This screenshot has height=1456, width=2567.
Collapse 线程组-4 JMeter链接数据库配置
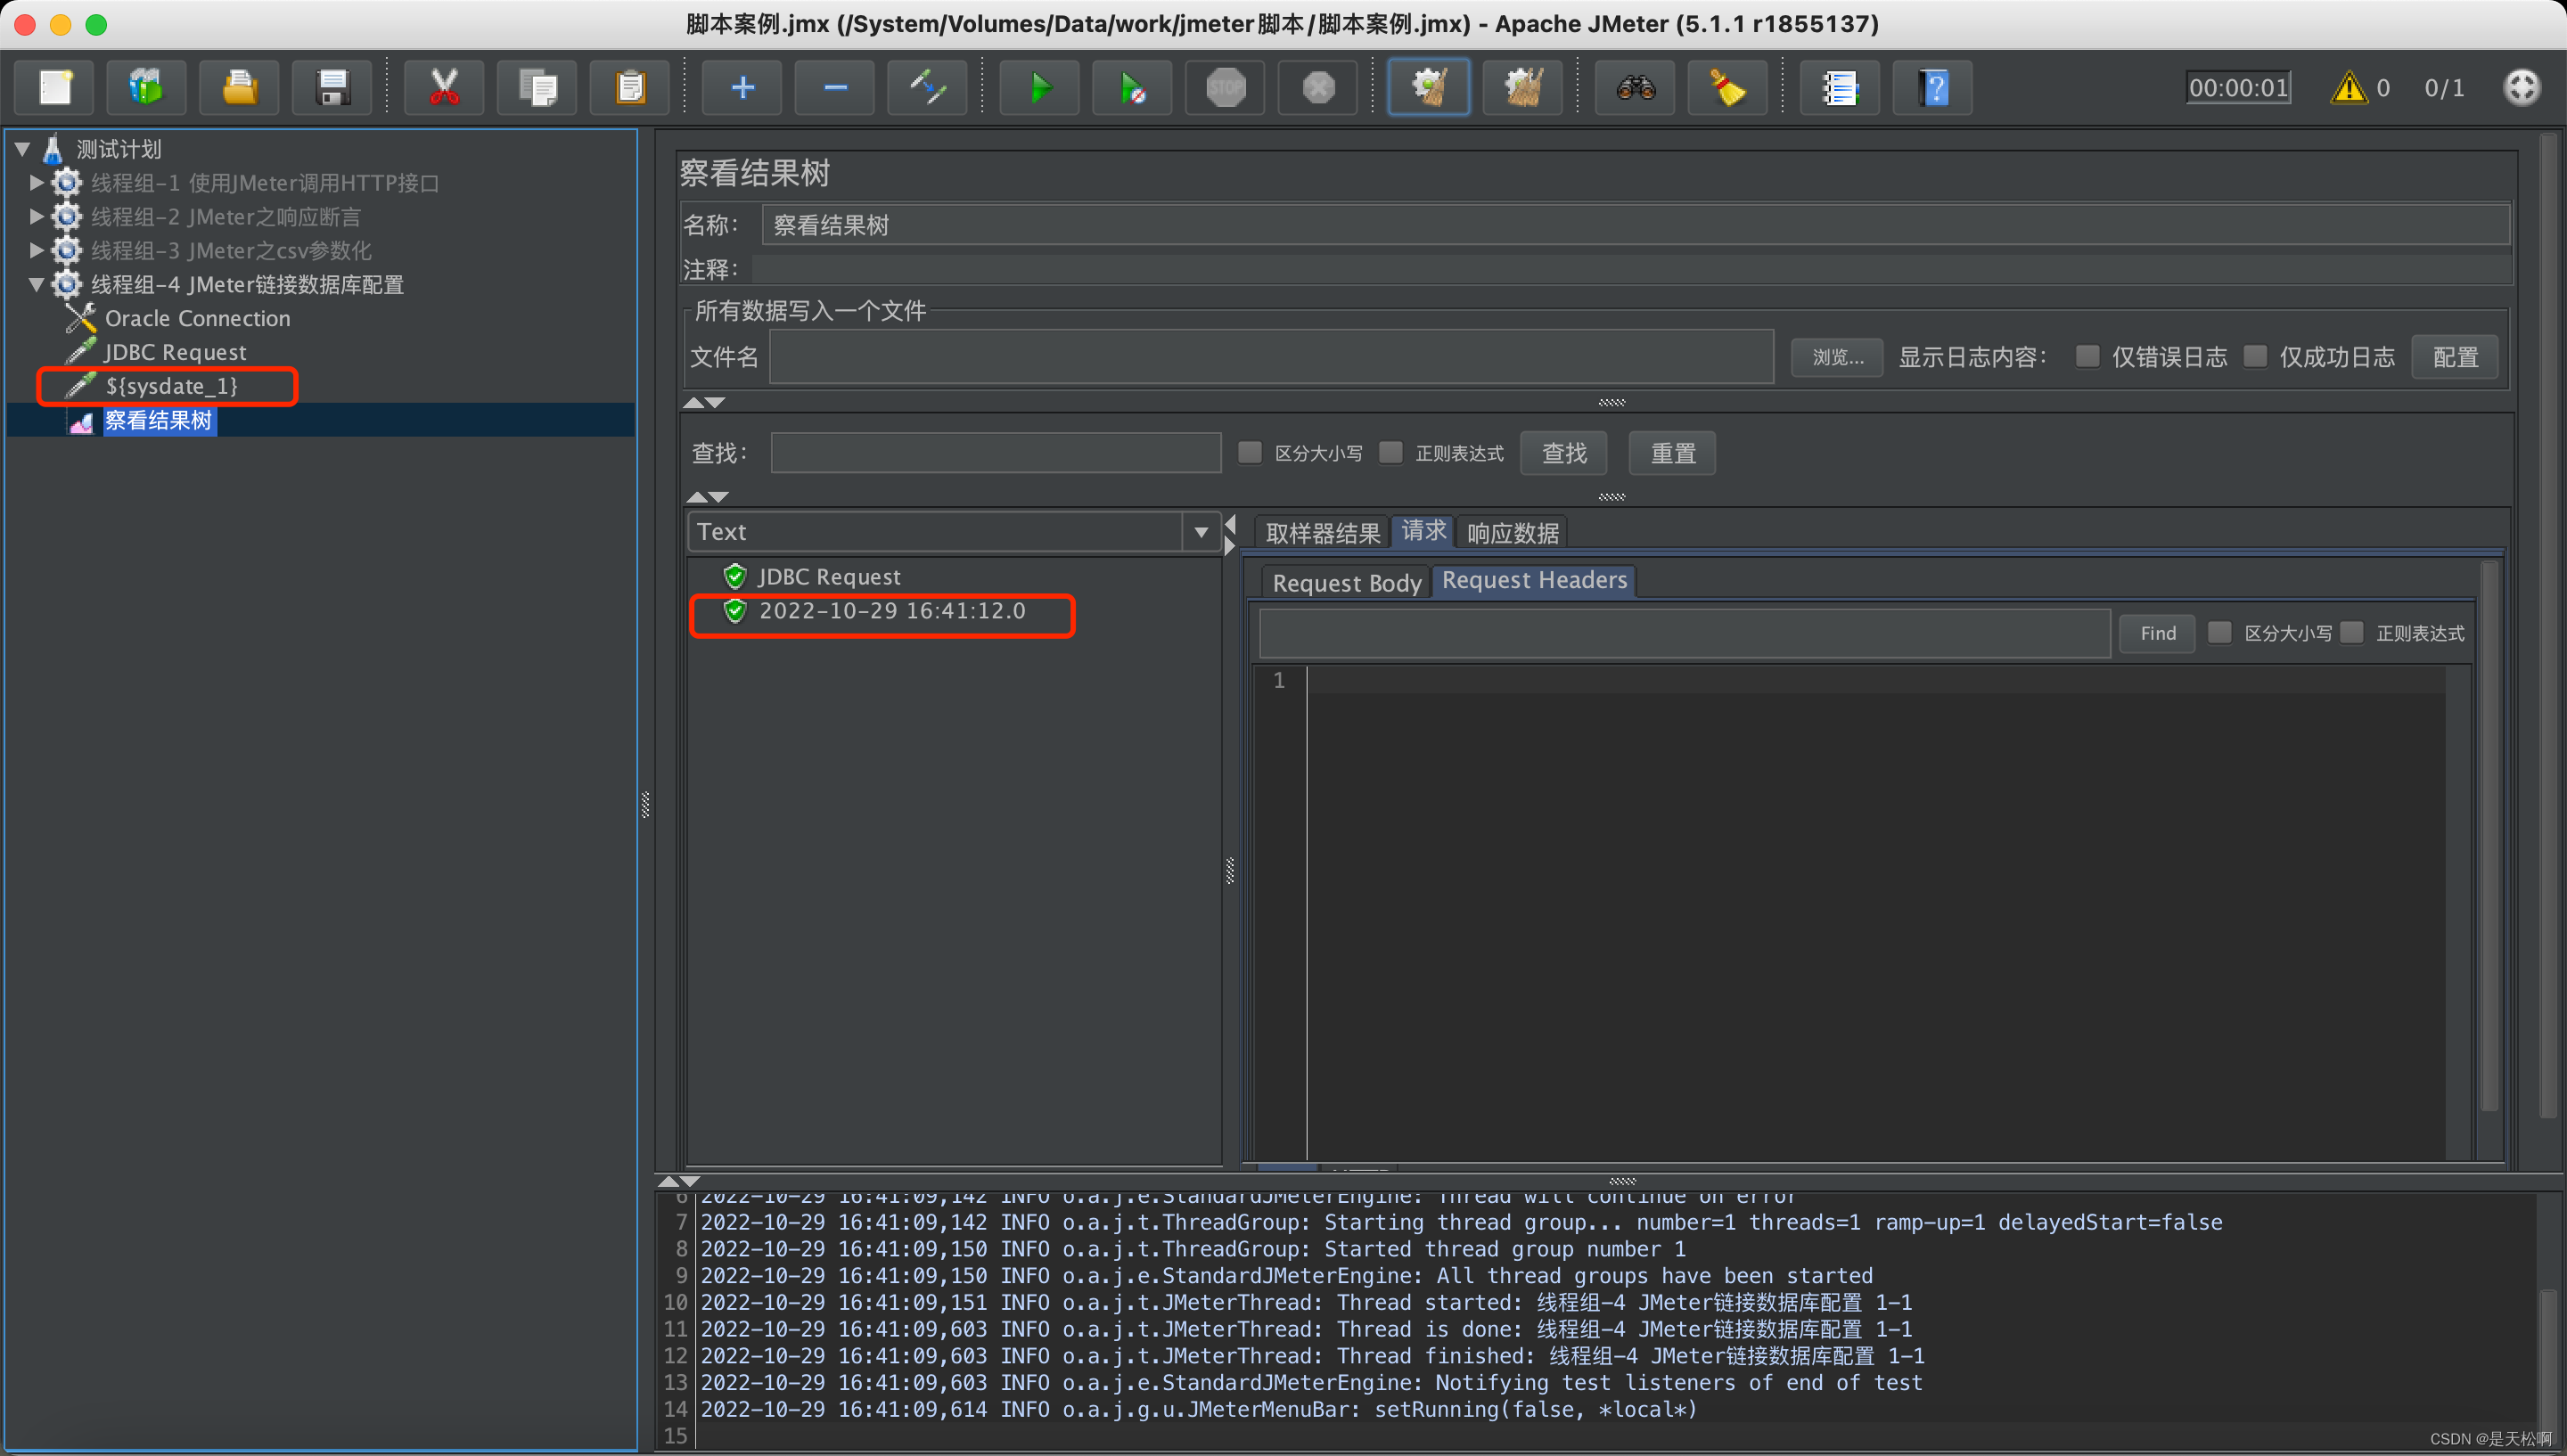point(37,284)
